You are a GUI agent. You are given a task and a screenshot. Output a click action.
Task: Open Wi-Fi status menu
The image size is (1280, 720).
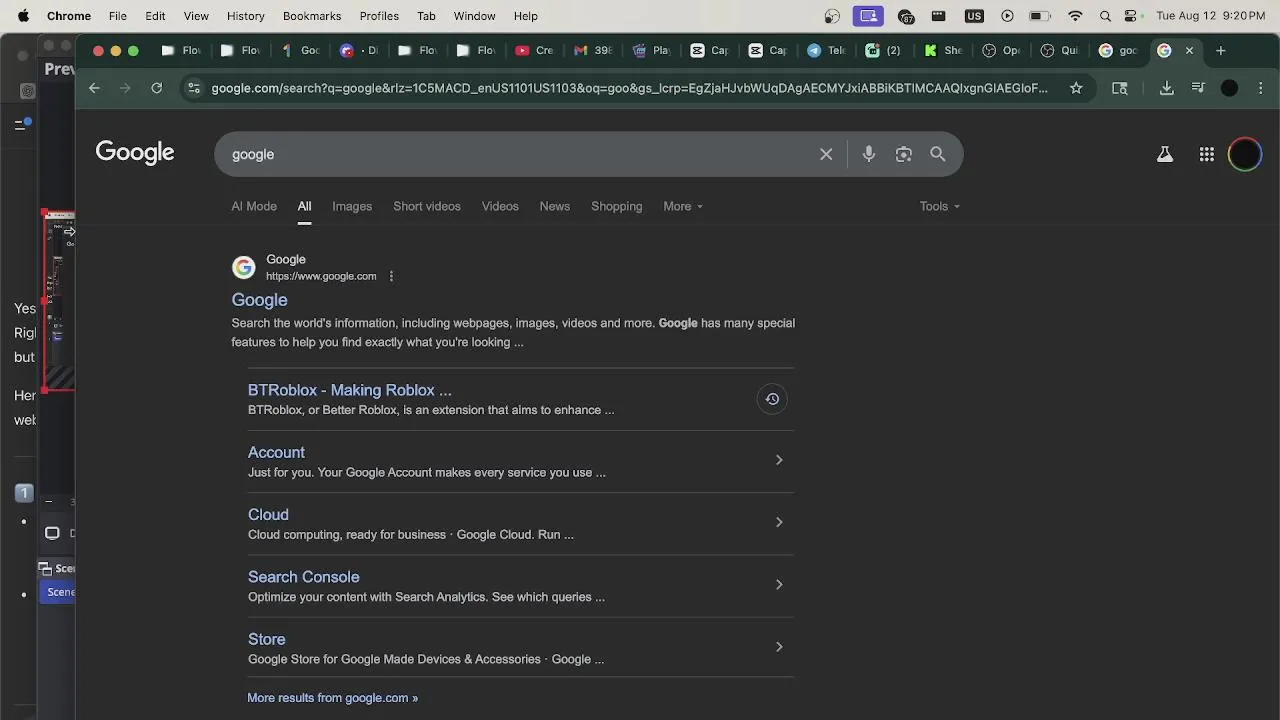coord(1075,16)
